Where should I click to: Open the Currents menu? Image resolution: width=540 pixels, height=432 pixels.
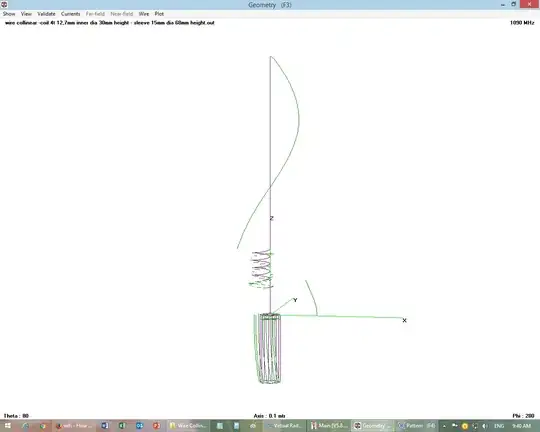[x=71, y=14]
